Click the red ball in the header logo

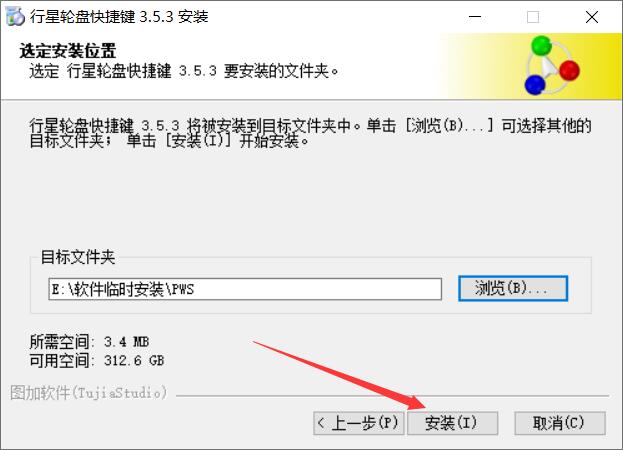[569, 71]
